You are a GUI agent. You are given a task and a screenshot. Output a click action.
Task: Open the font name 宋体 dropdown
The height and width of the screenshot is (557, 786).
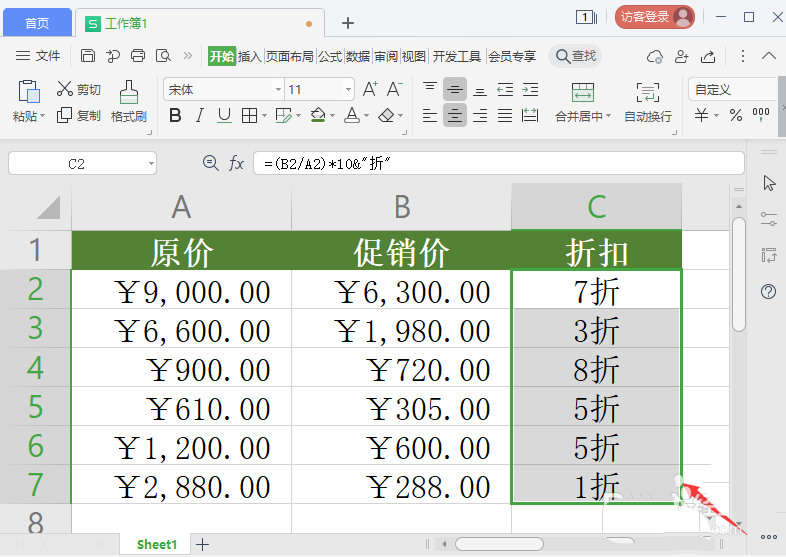[x=278, y=90]
